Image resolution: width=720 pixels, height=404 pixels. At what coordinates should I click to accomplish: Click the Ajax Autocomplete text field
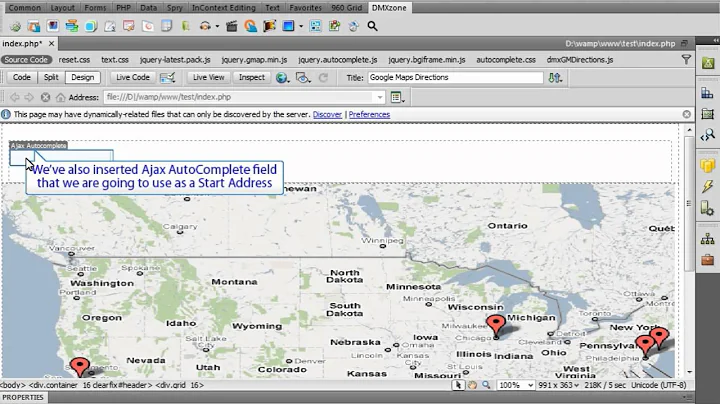[61, 157]
